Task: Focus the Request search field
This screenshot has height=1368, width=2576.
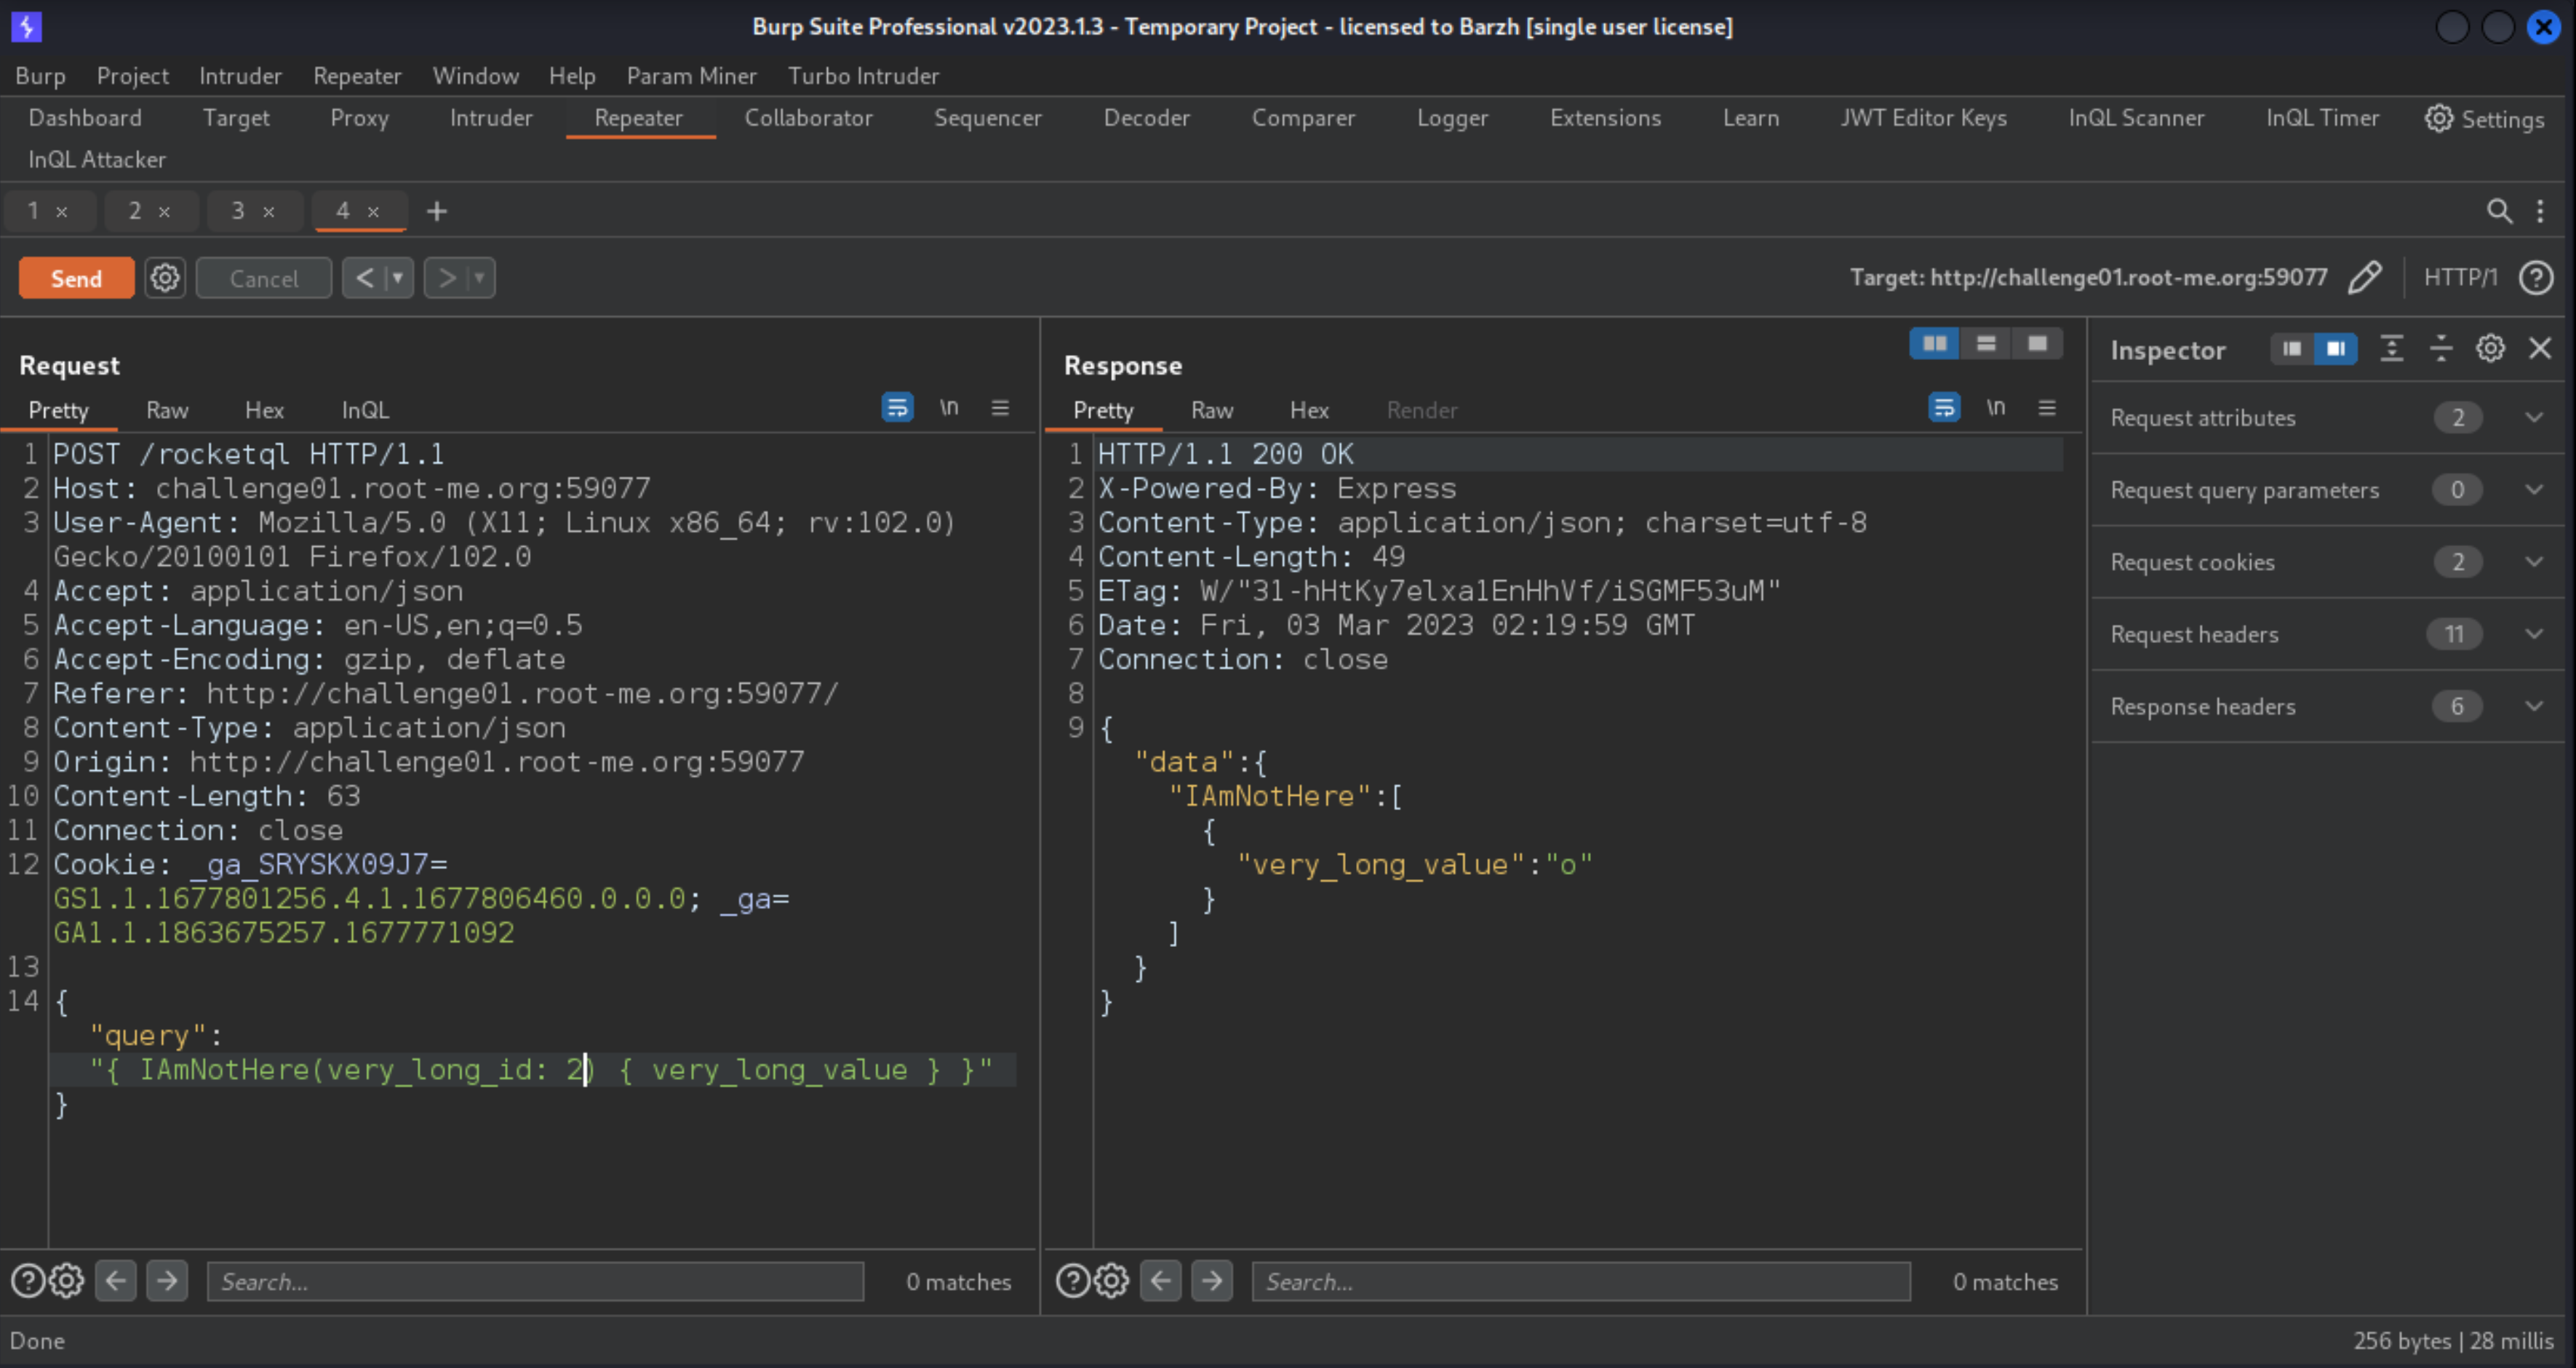Action: pyautogui.click(x=535, y=1281)
